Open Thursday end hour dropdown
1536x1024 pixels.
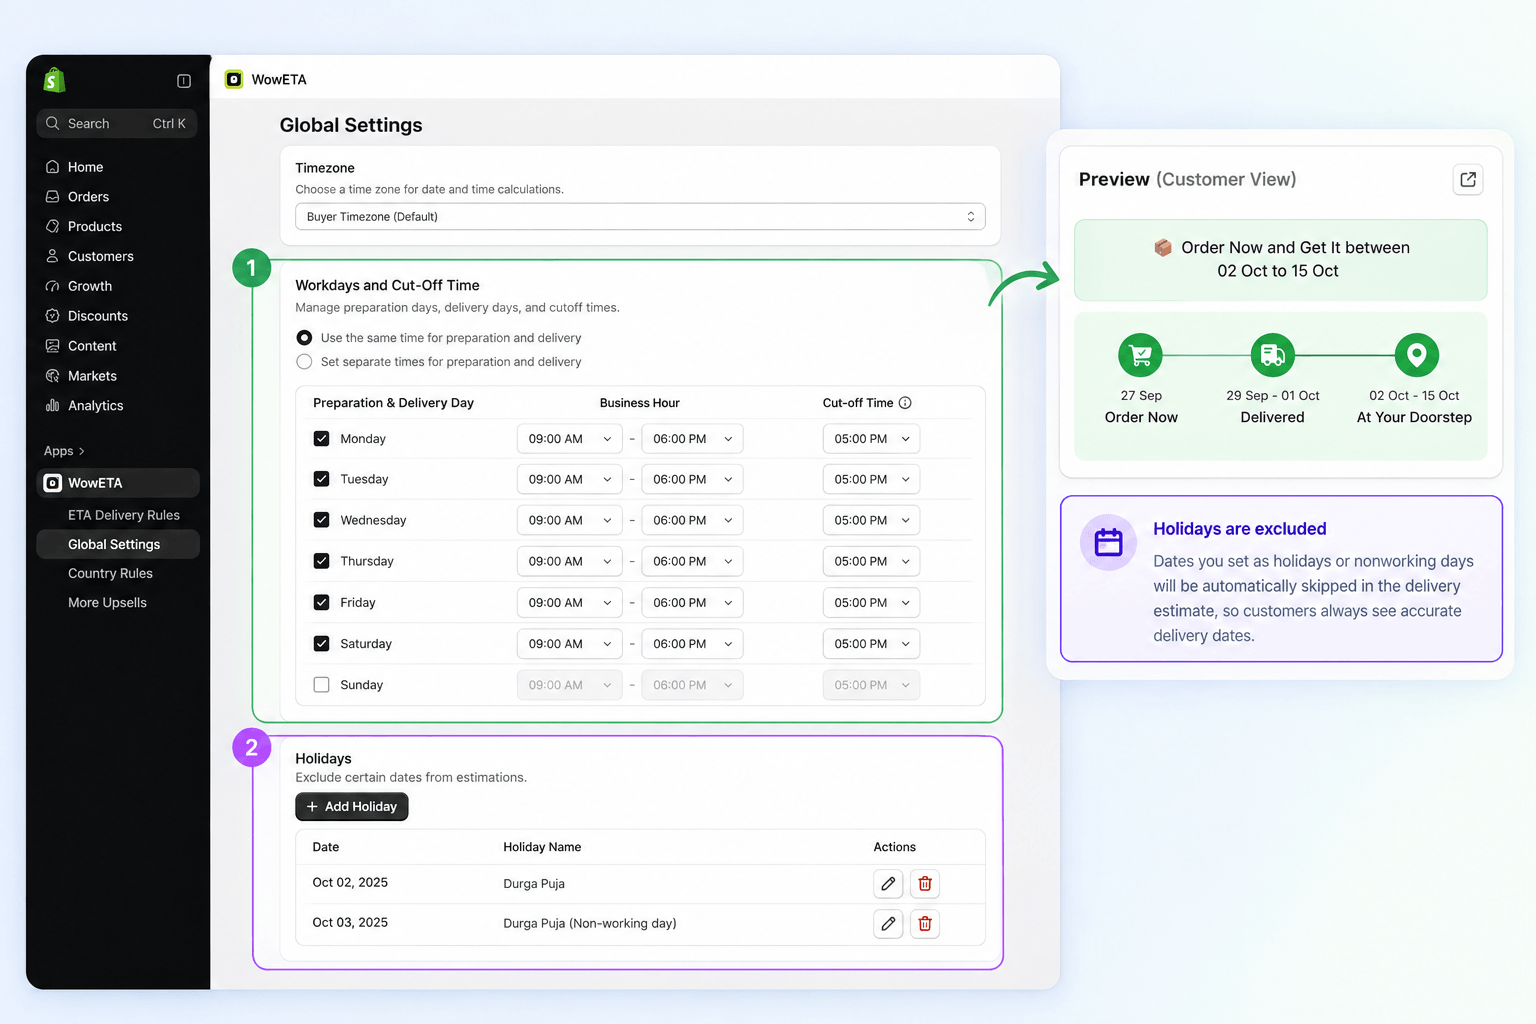pos(692,562)
